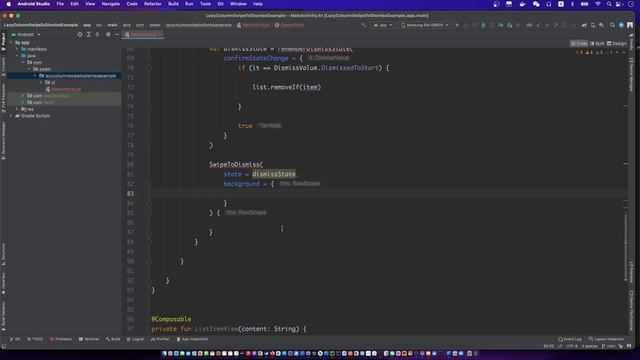This screenshot has width=640, height=360.
Task: Click the green Run app button
Action: [x=457, y=25]
